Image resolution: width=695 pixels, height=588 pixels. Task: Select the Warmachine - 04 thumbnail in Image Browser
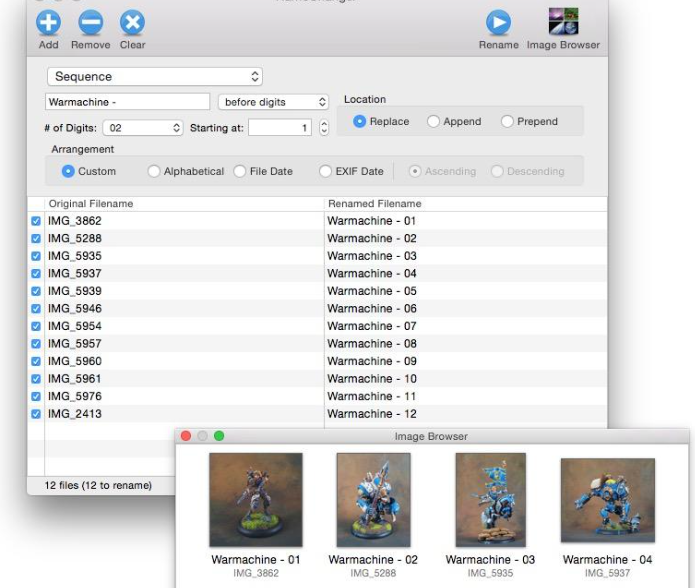(x=608, y=500)
